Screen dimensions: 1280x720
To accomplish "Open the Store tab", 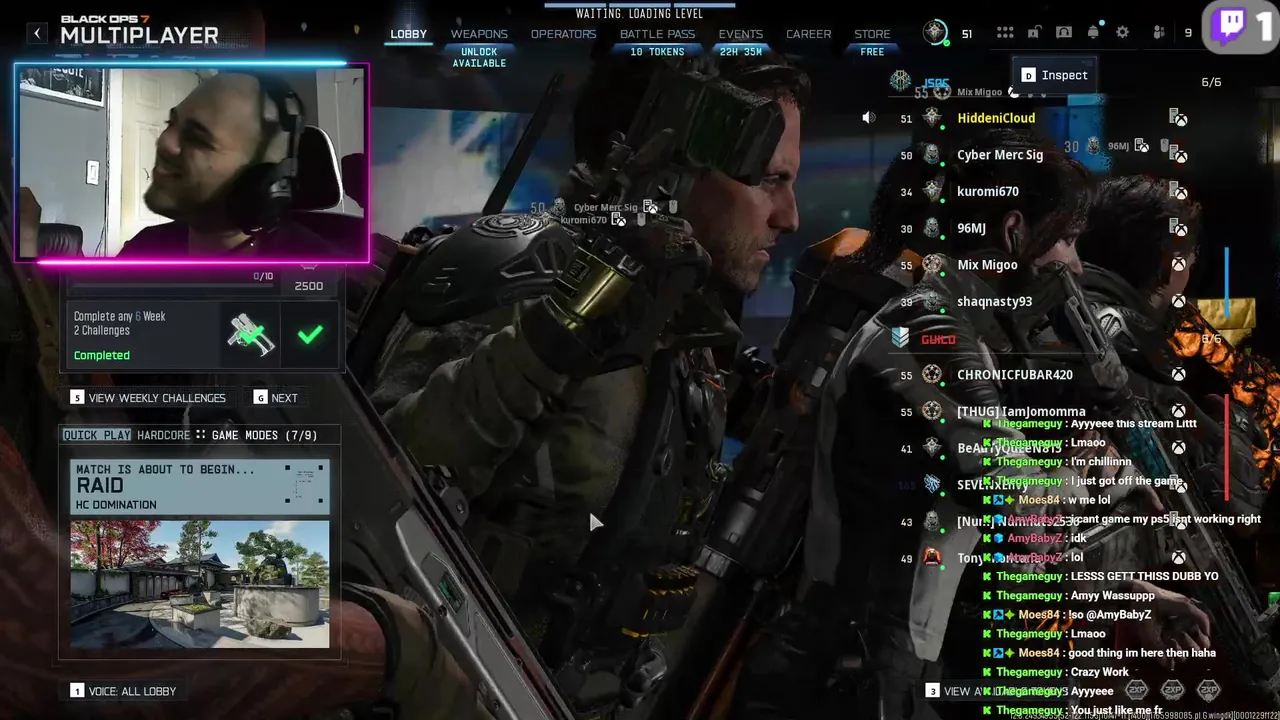I will point(872,34).
